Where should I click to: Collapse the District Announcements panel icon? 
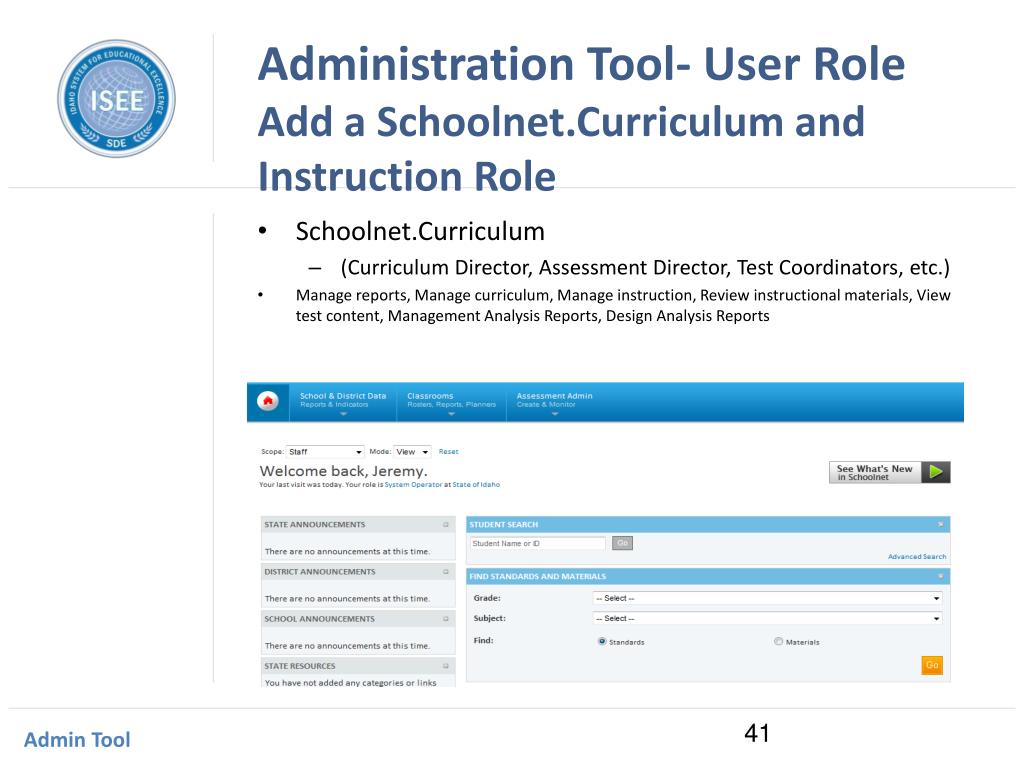[x=446, y=571]
